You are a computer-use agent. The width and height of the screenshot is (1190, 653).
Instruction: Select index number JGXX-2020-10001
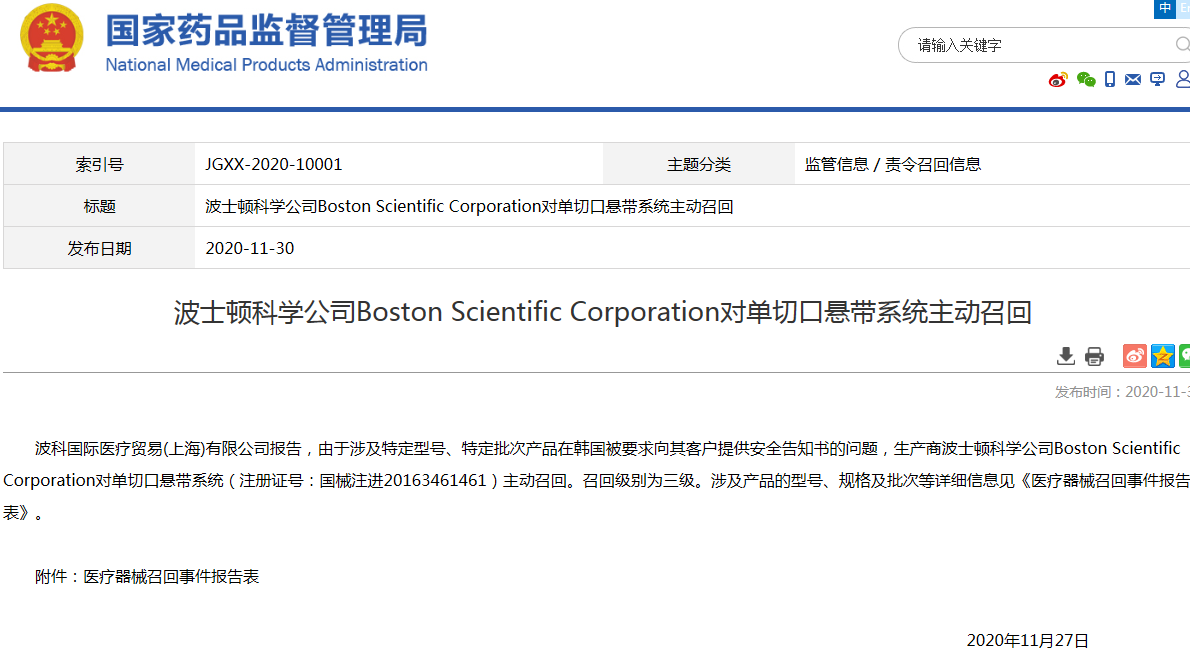coord(274,165)
